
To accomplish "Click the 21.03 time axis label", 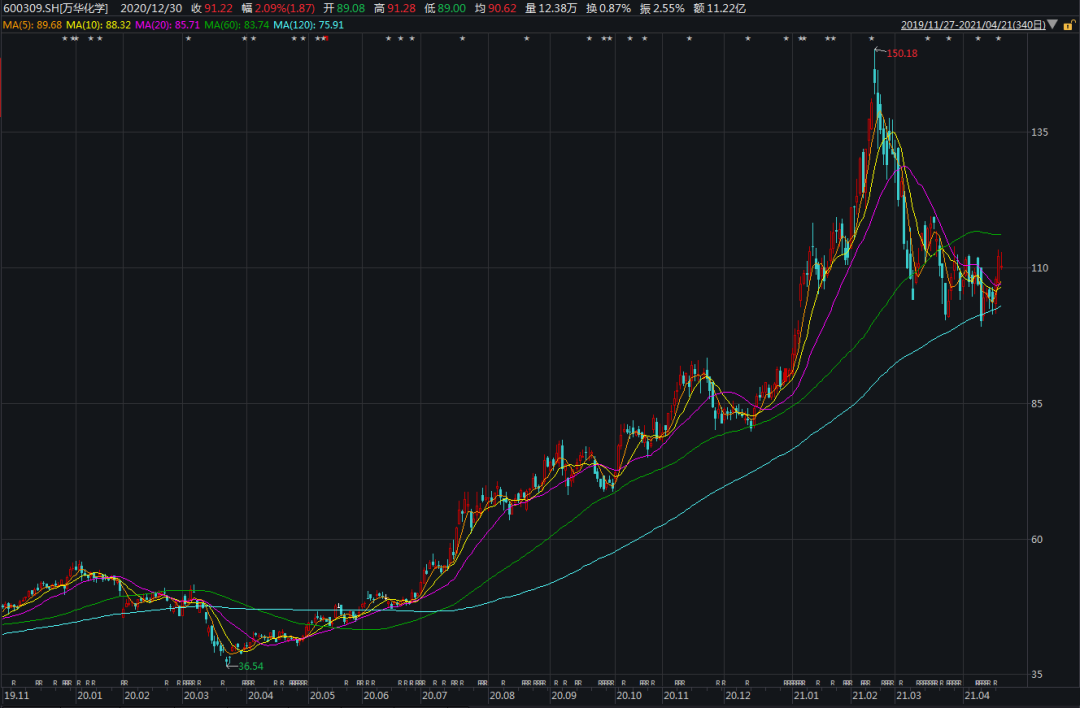I will [x=908, y=696].
